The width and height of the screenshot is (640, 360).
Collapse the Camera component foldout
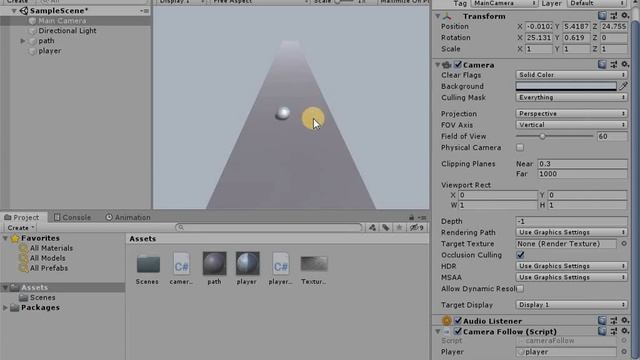438,64
